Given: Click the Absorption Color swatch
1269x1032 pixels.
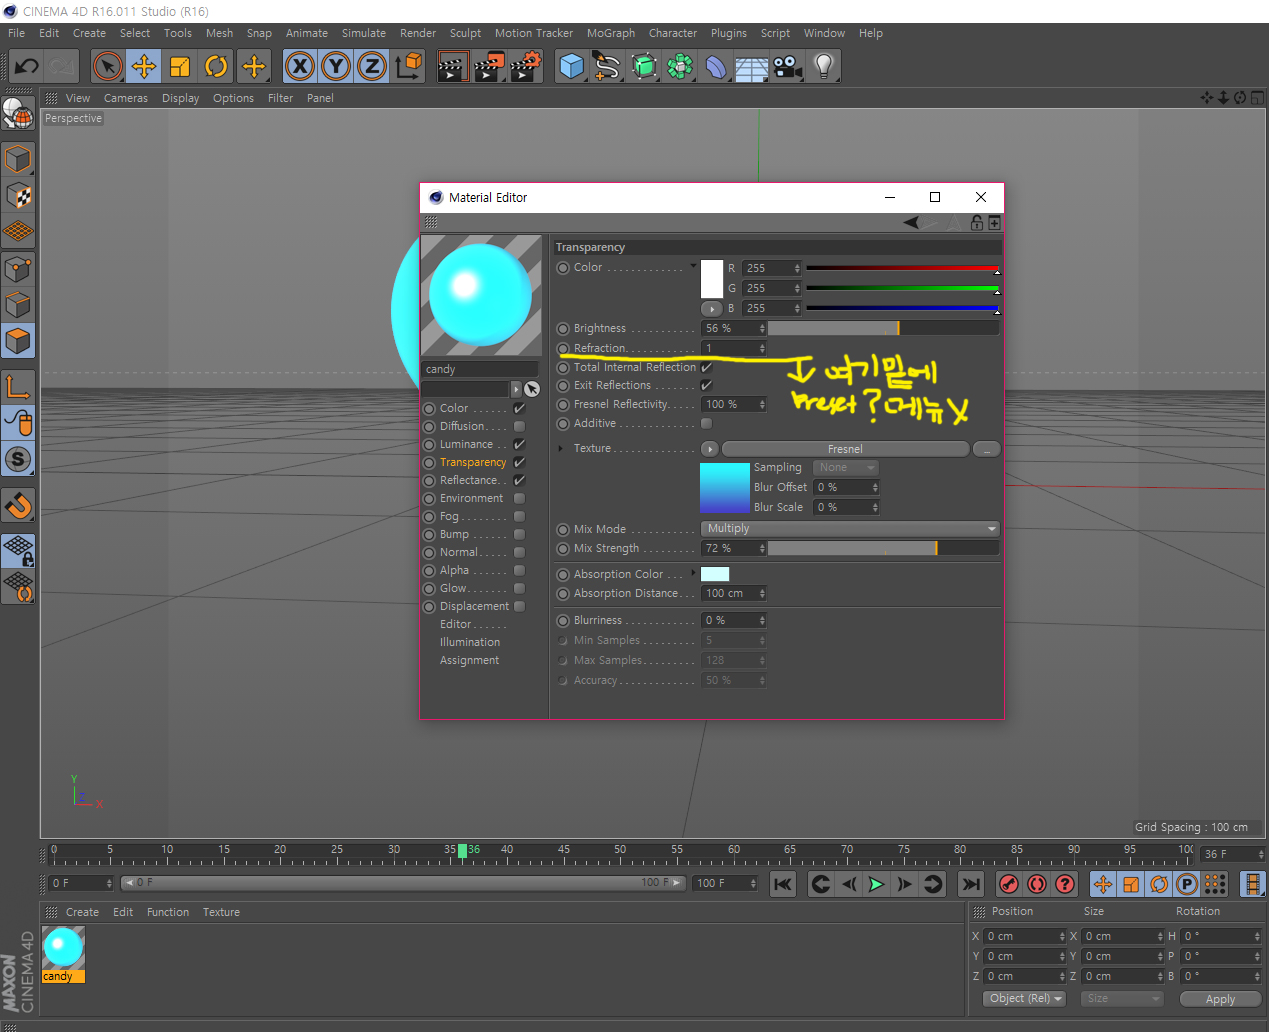Looking at the screenshot, I should (715, 574).
